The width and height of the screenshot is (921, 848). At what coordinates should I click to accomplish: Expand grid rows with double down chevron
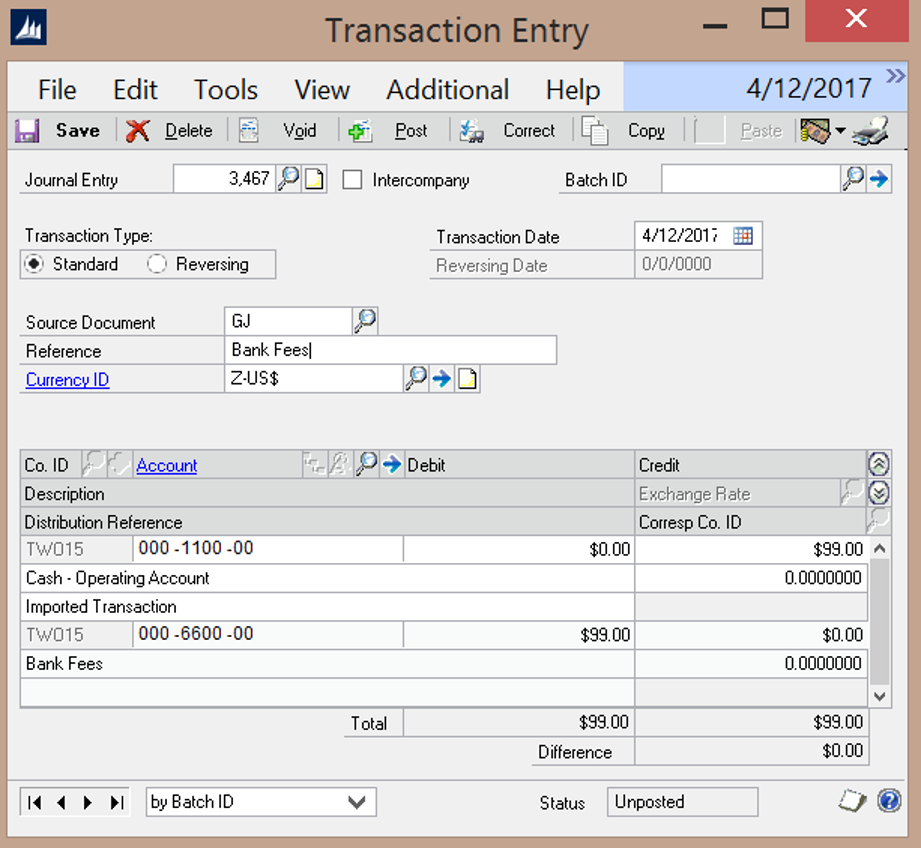click(x=878, y=492)
